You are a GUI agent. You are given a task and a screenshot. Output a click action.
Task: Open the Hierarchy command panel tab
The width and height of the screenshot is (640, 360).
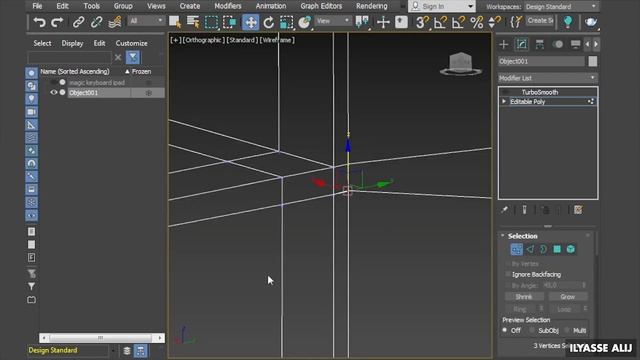coord(540,44)
